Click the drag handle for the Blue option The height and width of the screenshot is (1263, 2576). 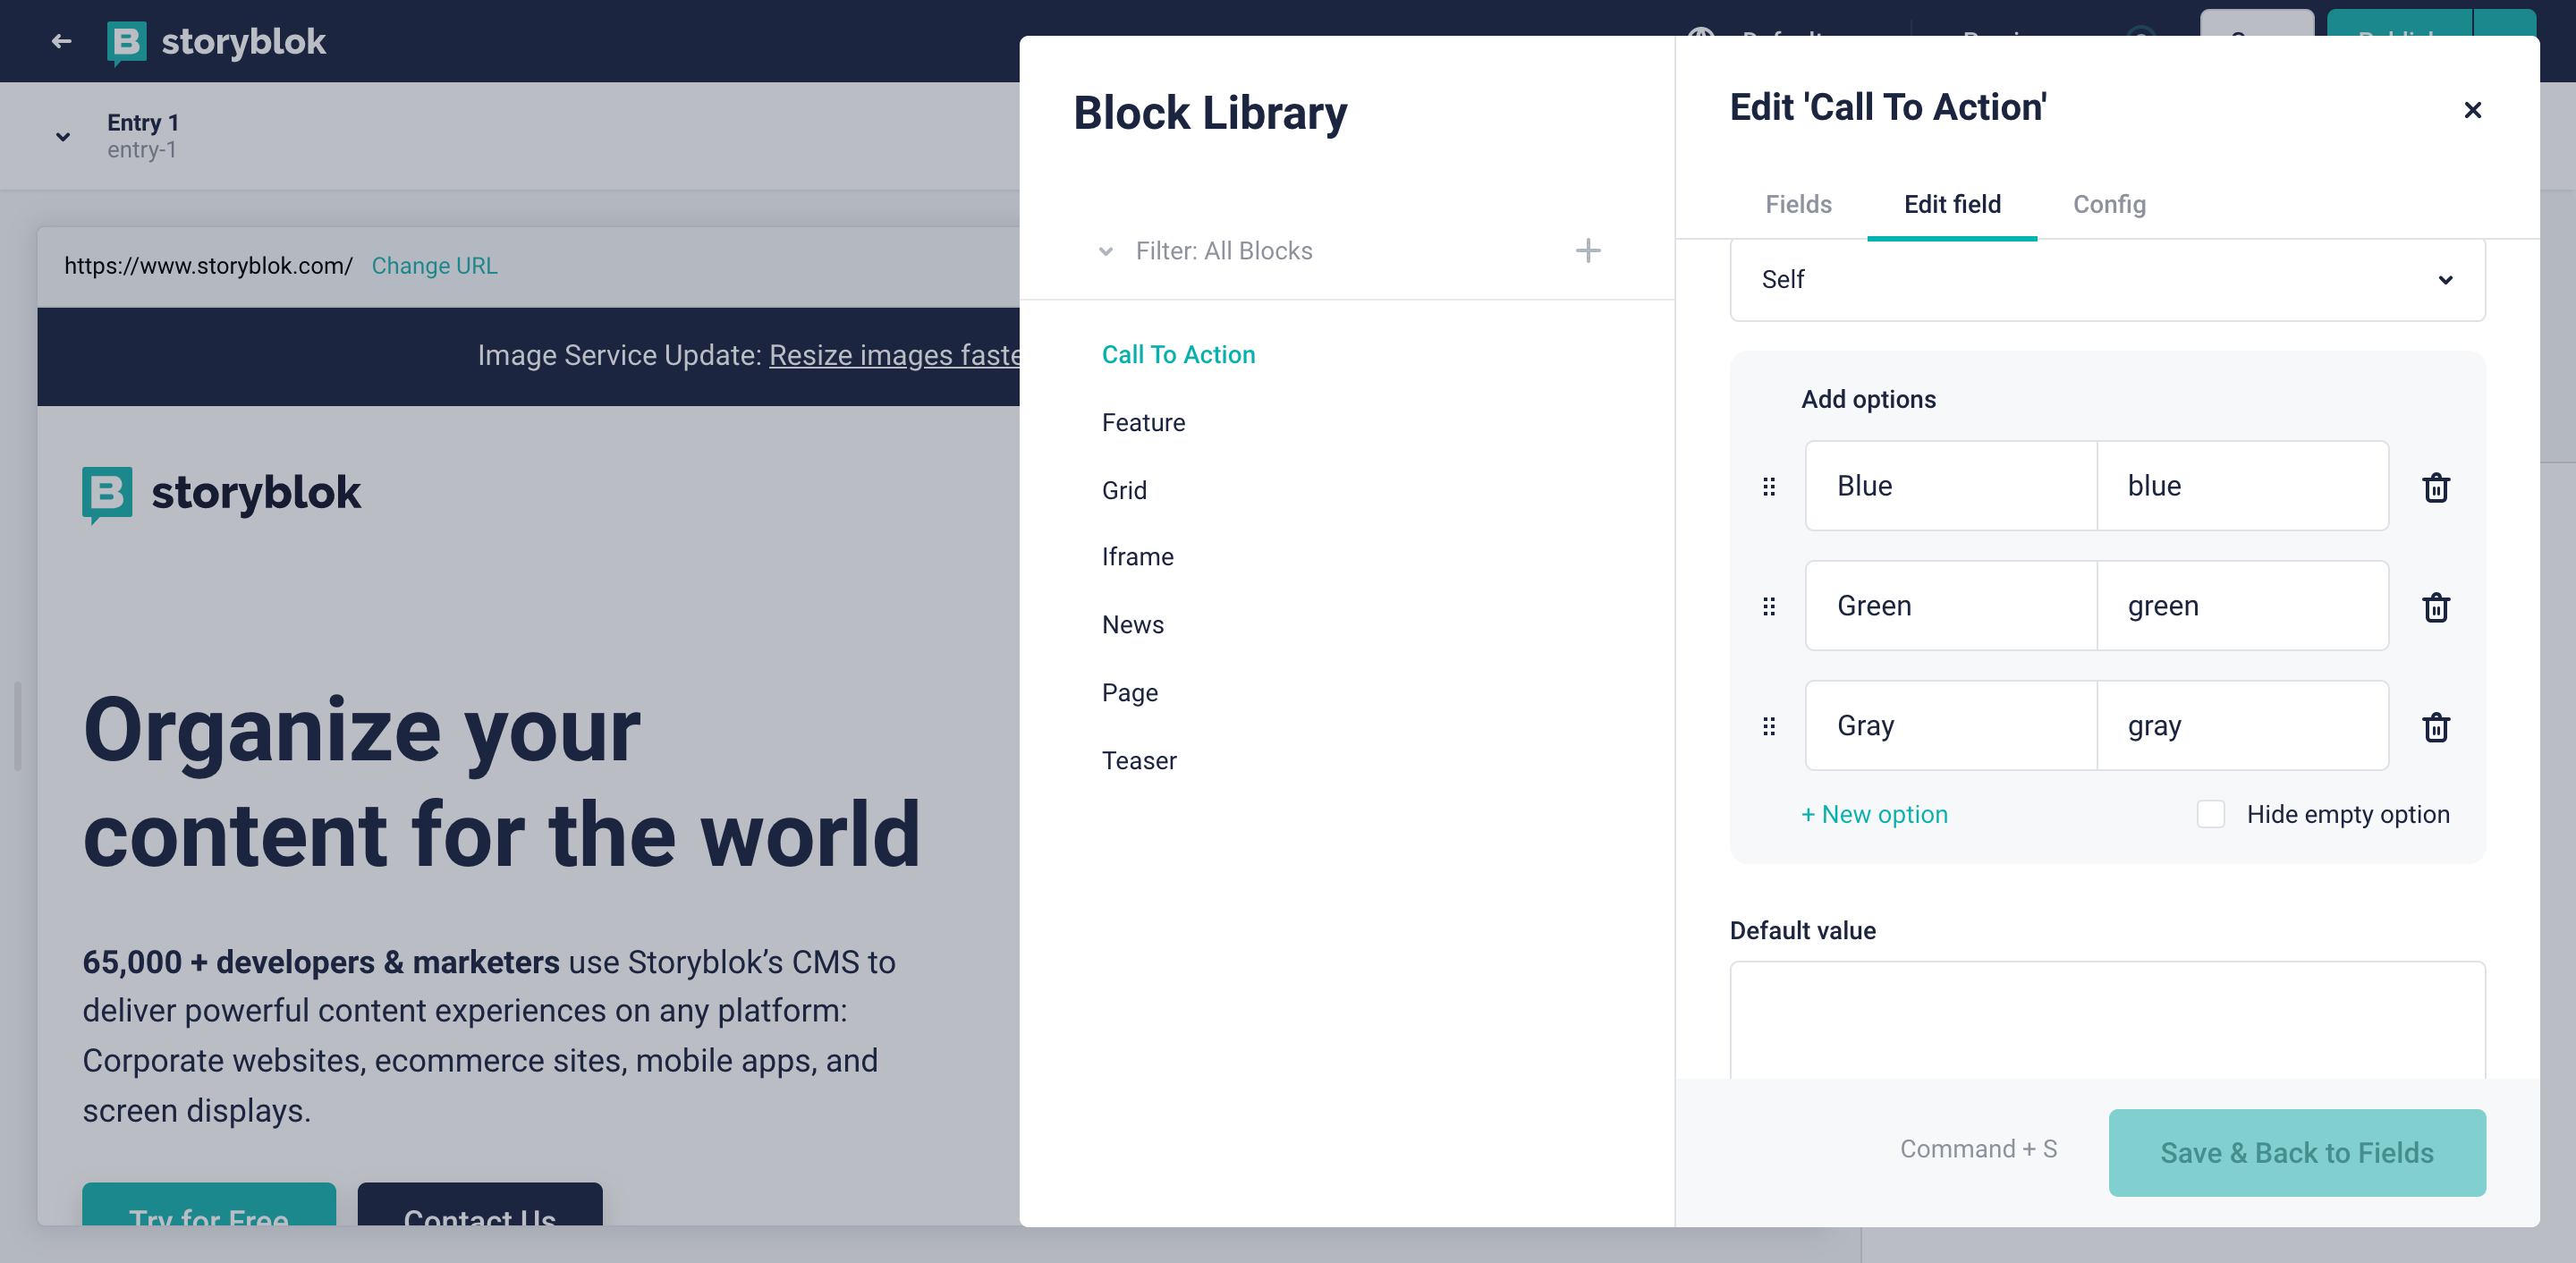point(1768,486)
